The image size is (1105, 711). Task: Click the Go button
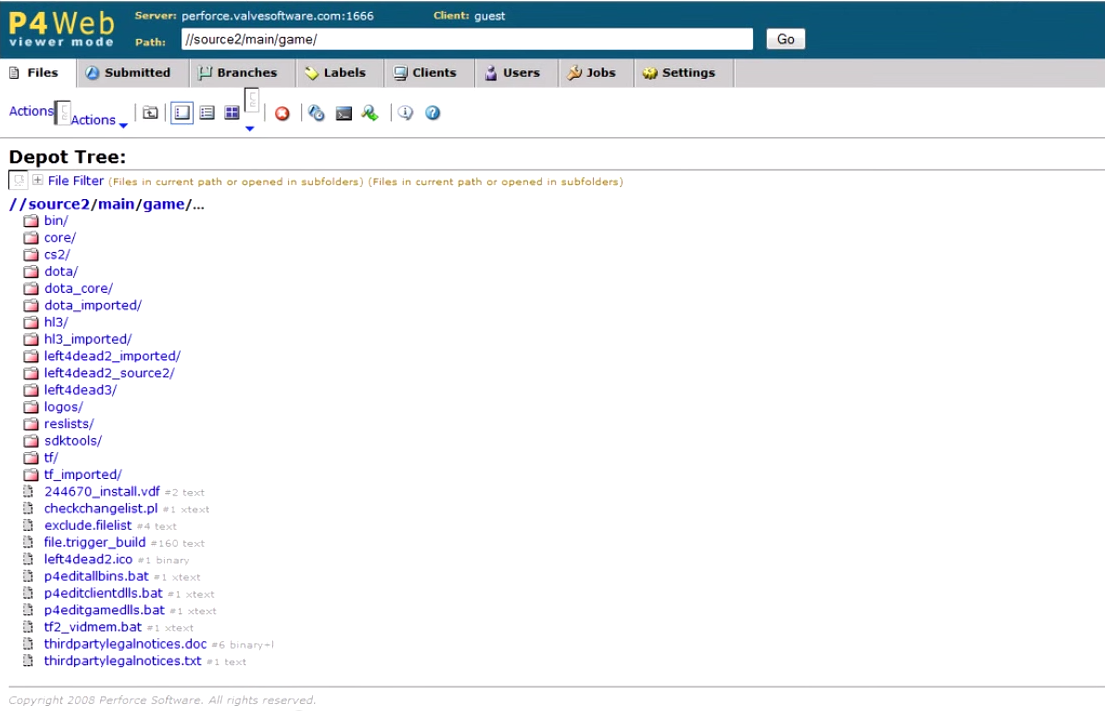point(785,39)
